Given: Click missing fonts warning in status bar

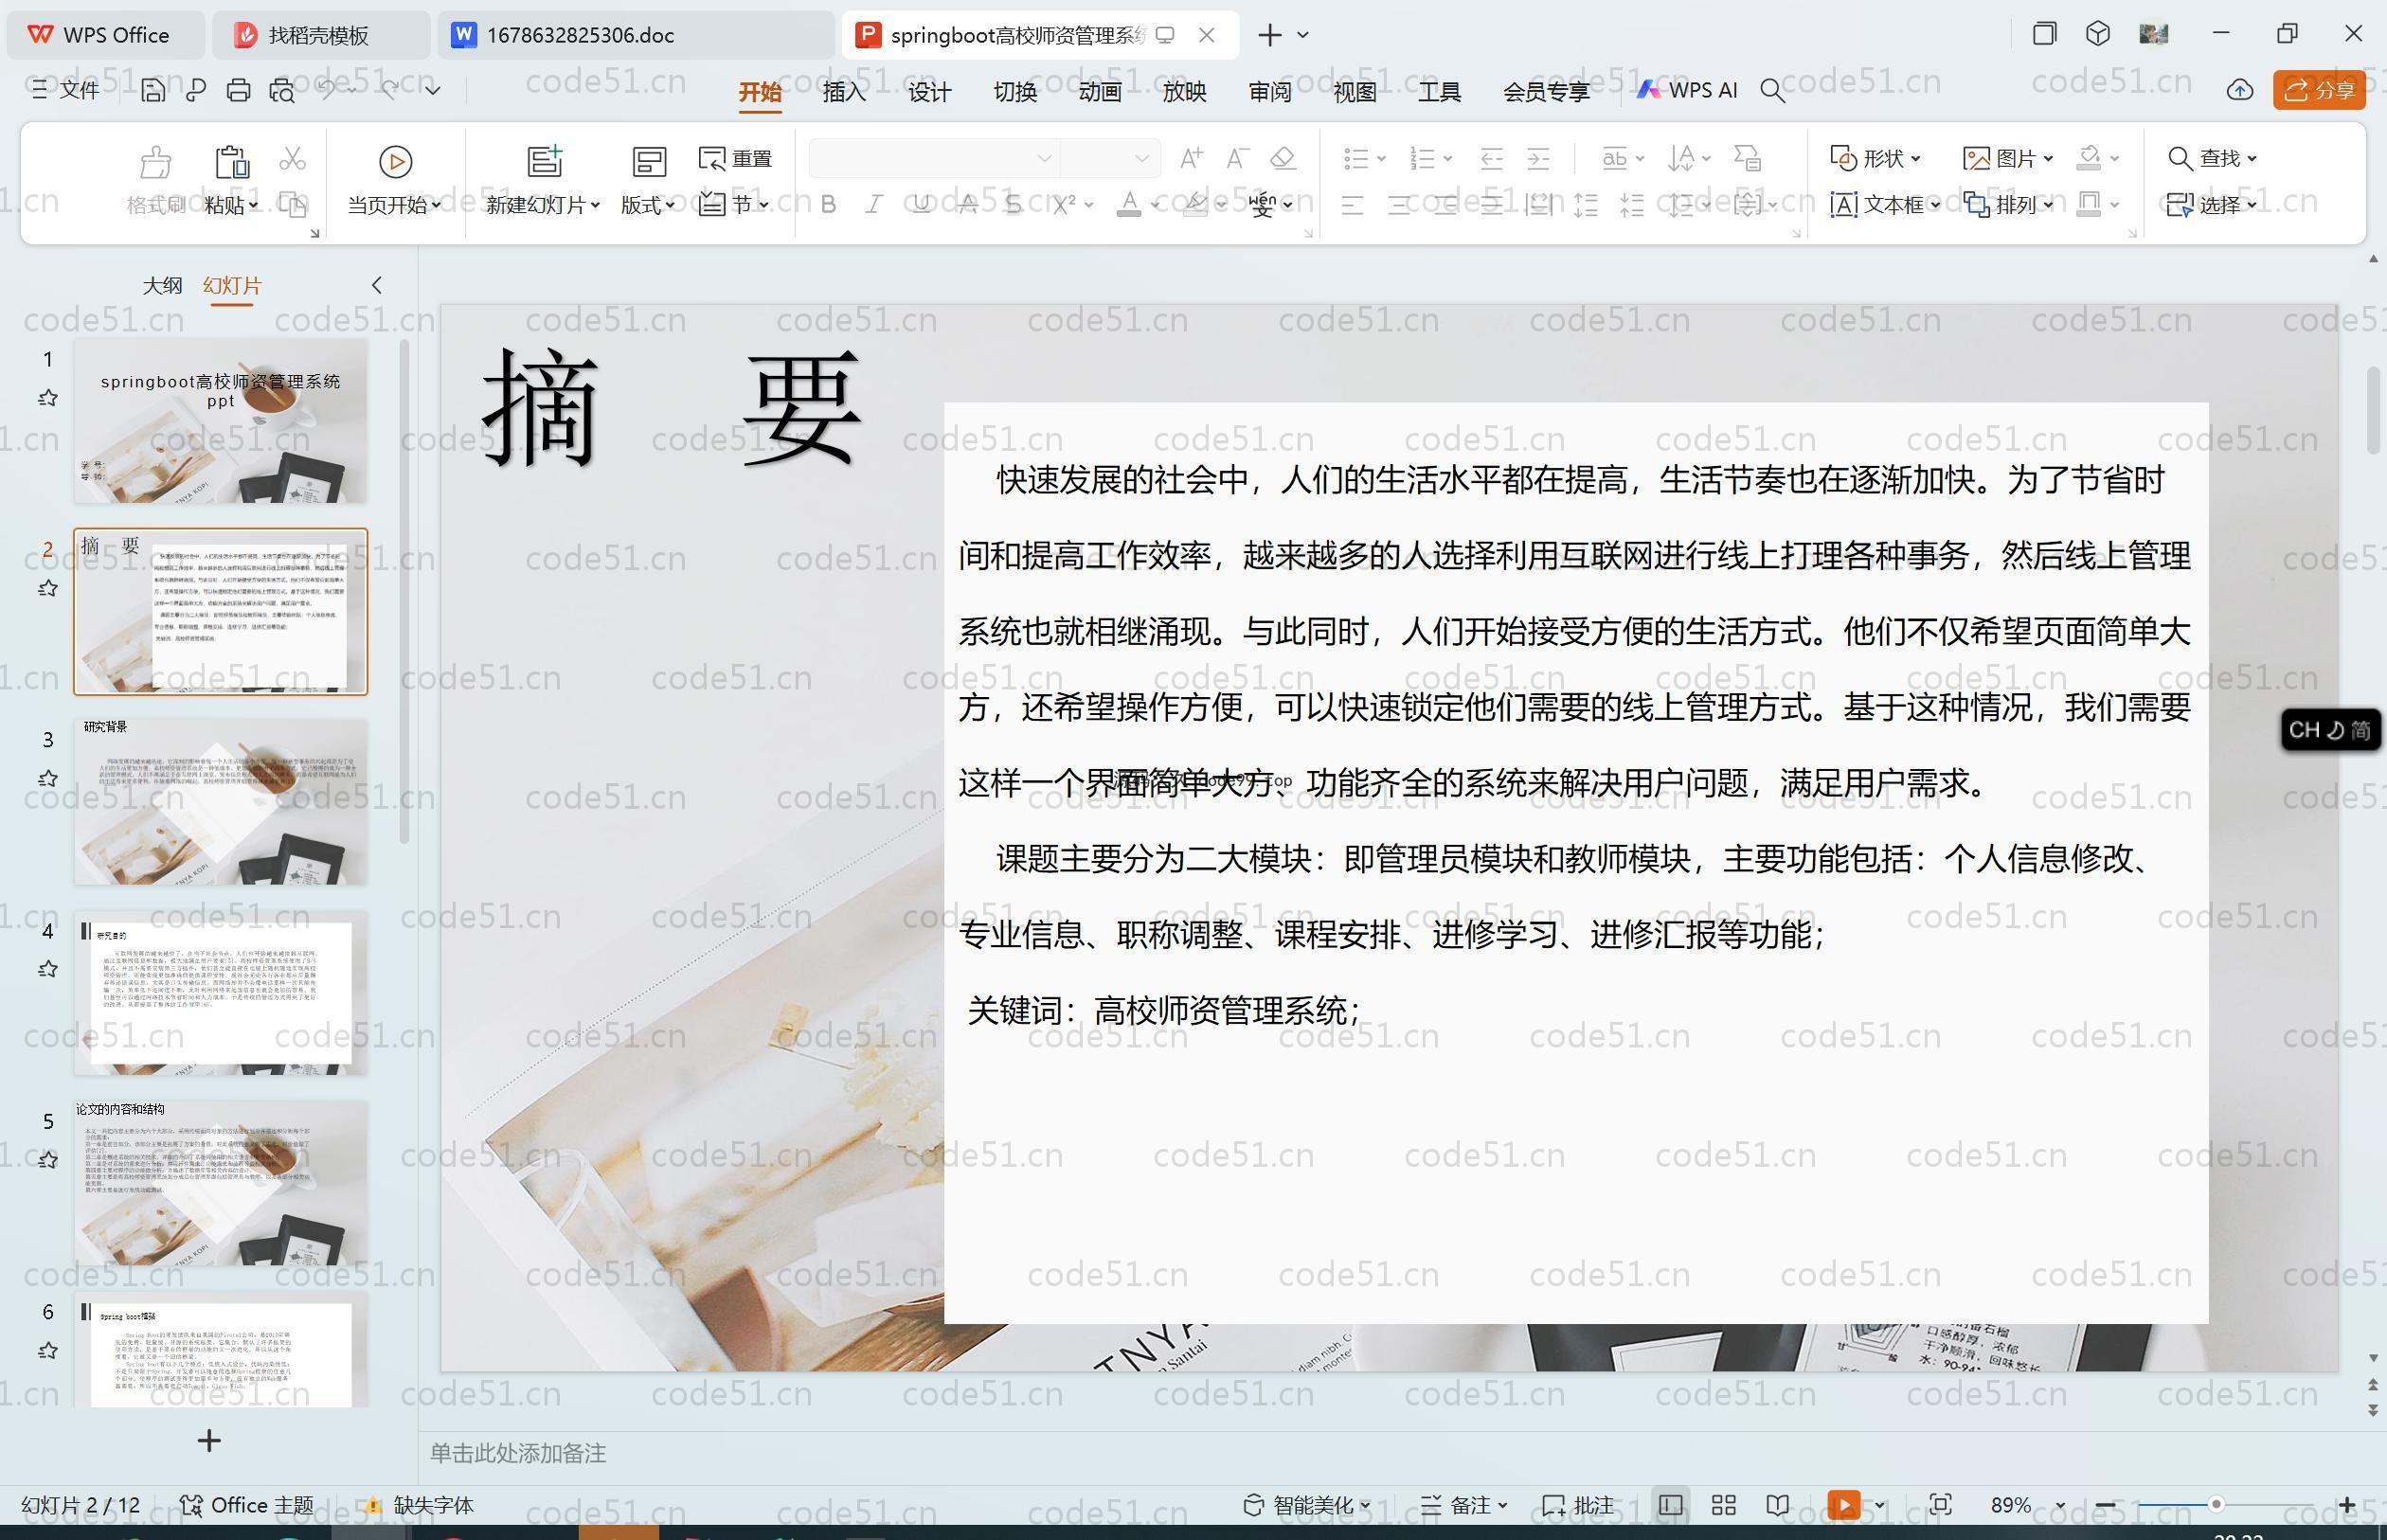Looking at the screenshot, I should pyautogui.click(x=418, y=1506).
